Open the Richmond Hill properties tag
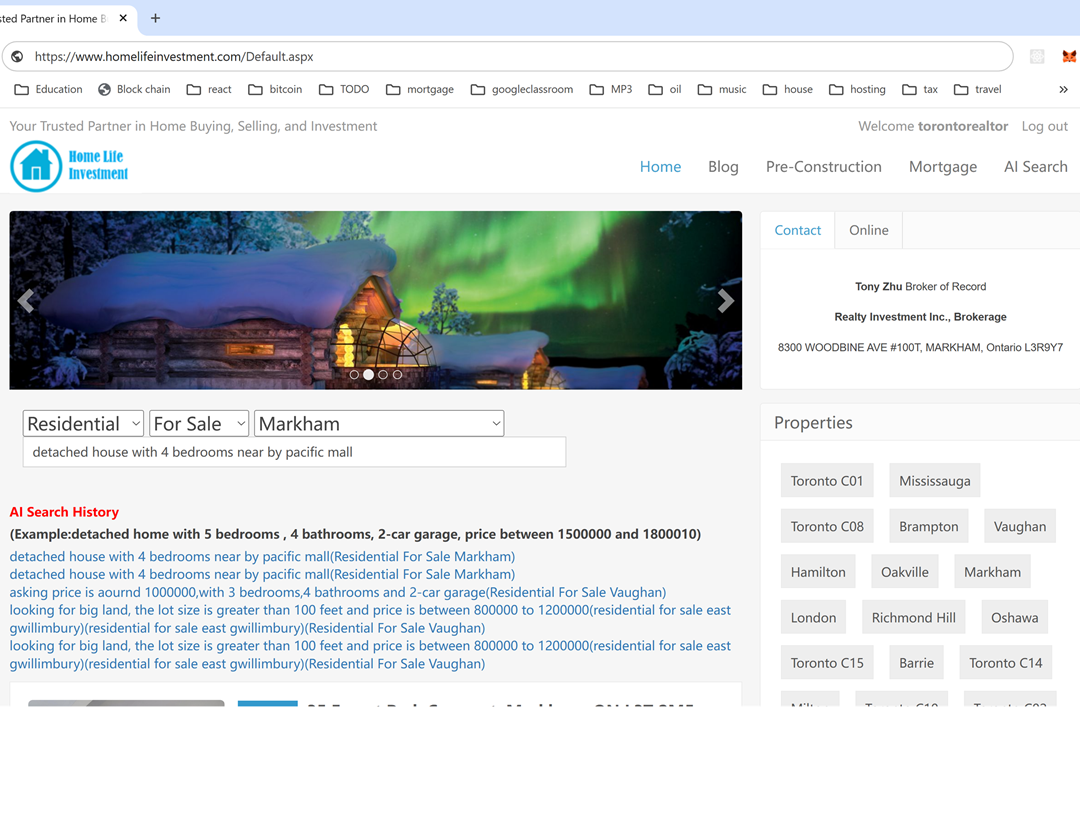1080x832 pixels. [x=914, y=617]
